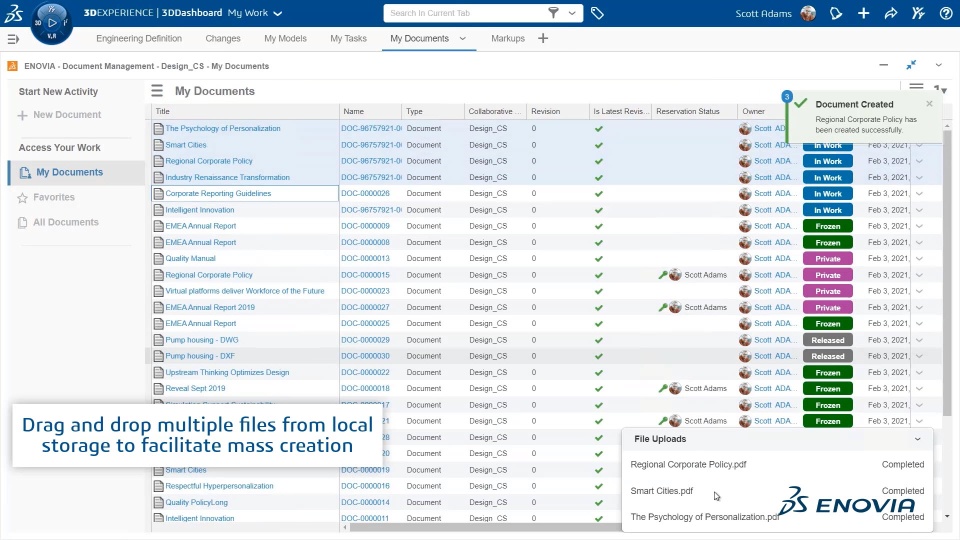This screenshot has width=960, height=540.
Task: Open the collaboration tools icon
Action: (x=918, y=13)
